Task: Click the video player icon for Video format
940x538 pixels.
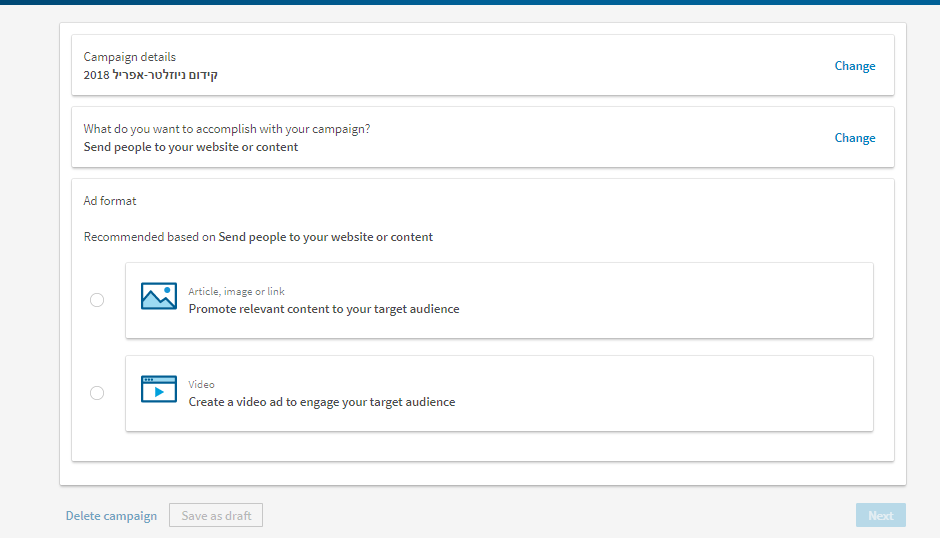Action: 159,389
